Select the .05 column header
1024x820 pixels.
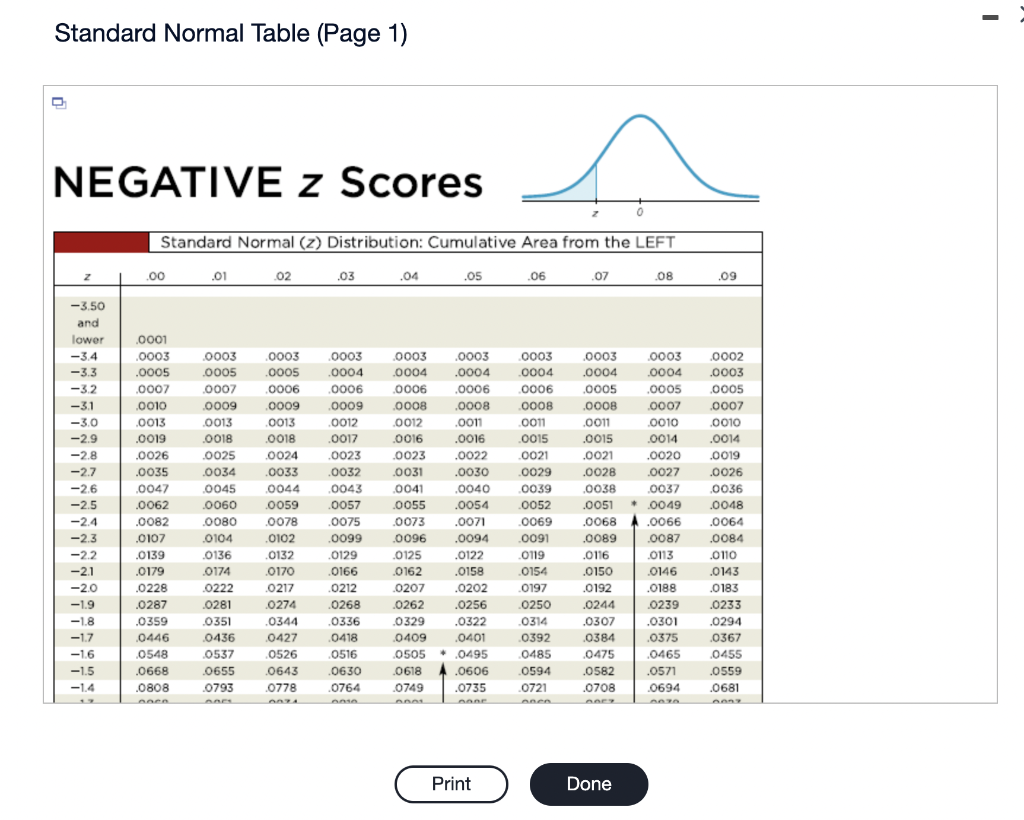coord(472,274)
